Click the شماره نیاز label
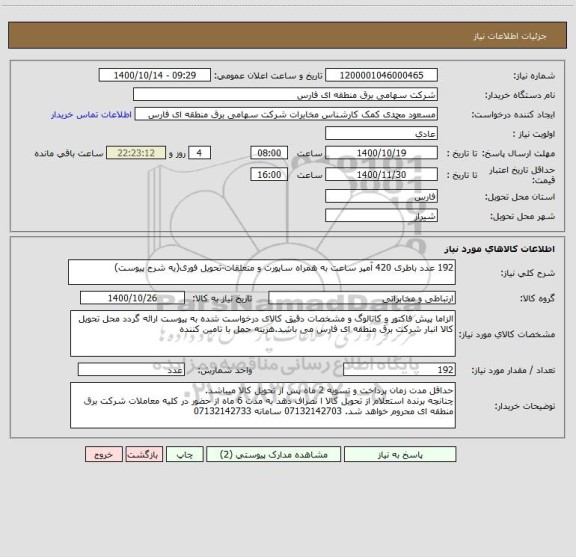 [x=534, y=76]
